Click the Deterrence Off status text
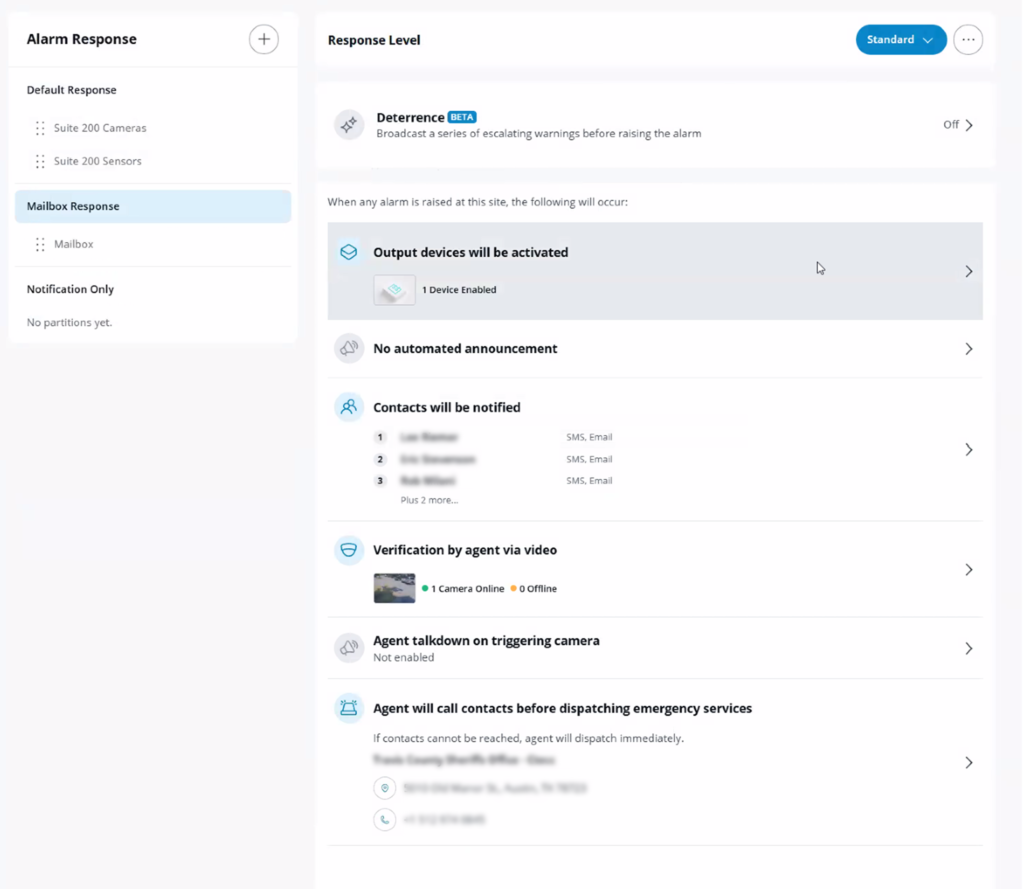Image resolution: width=1024 pixels, height=889 pixels. (x=951, y=125)
